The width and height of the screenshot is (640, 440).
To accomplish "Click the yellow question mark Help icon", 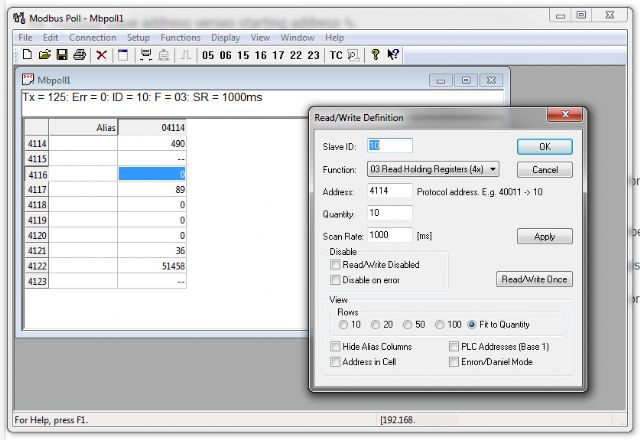I will (x=375, y=55).
